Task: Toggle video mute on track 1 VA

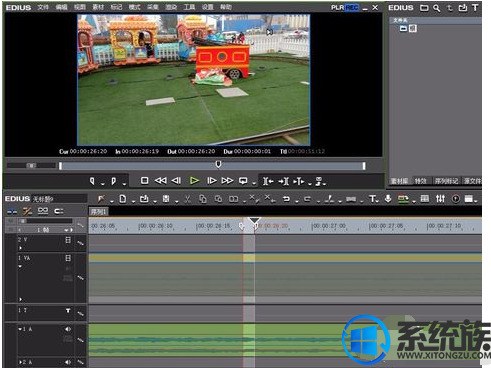Action: pyautogui.click(x=68, y=258)
